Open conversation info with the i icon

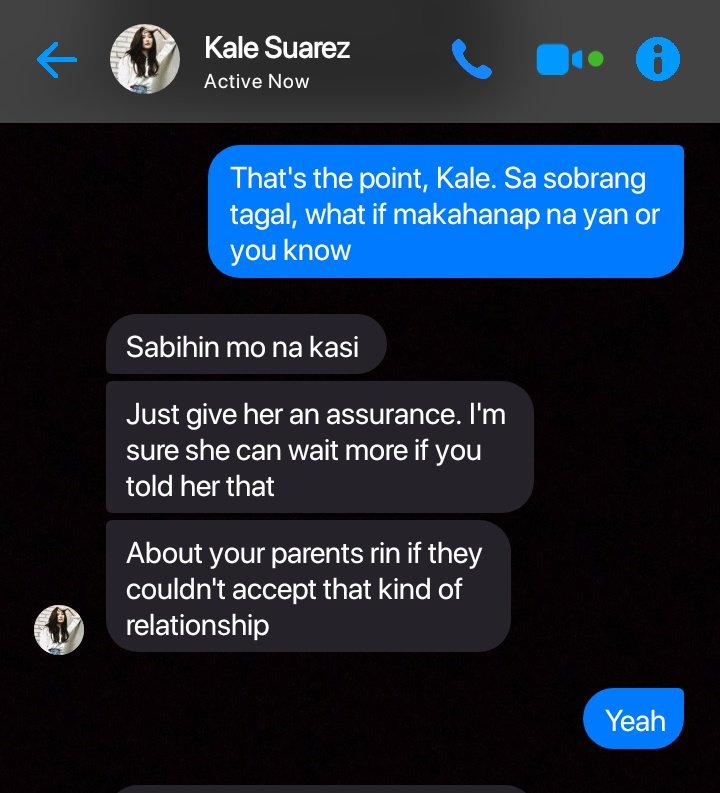pyautogui.click(x=658, y=59)
